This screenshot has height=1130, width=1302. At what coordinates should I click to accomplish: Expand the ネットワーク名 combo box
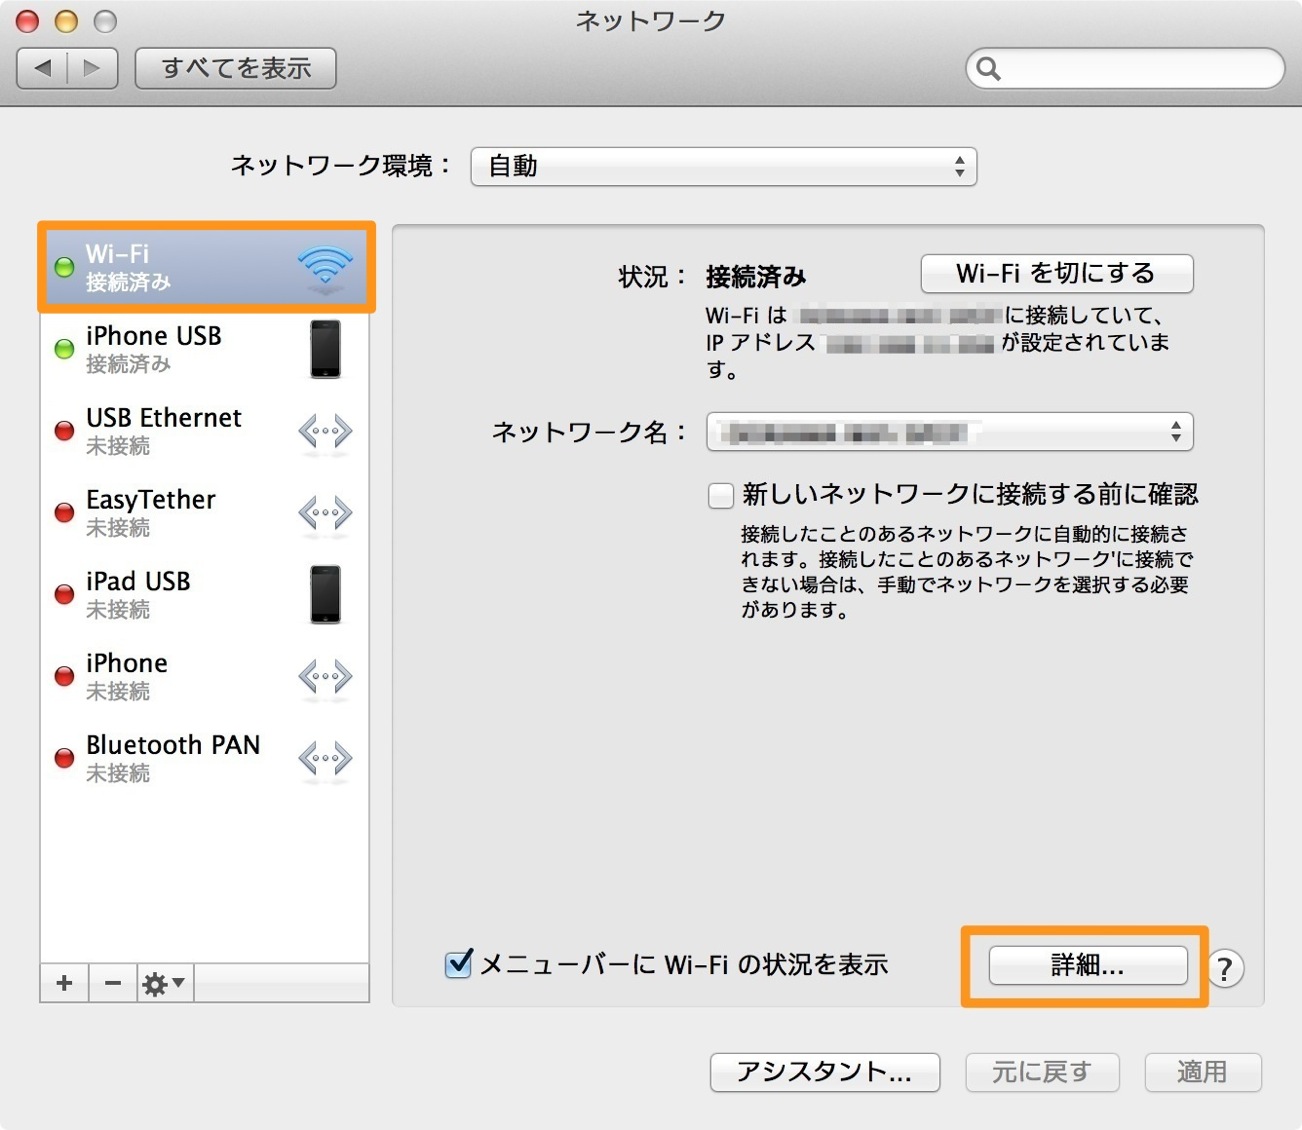point(950,432)
